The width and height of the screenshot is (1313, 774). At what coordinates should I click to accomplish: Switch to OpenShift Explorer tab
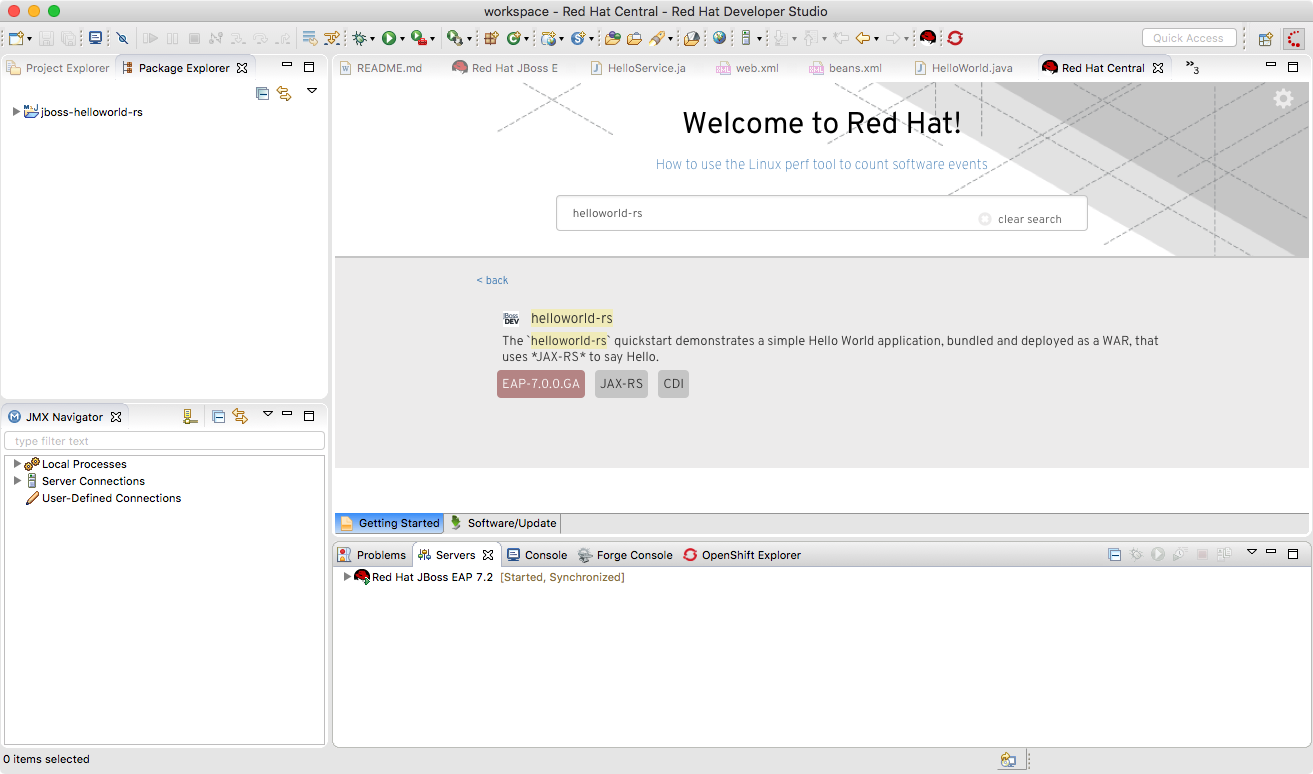click(742, 555)
